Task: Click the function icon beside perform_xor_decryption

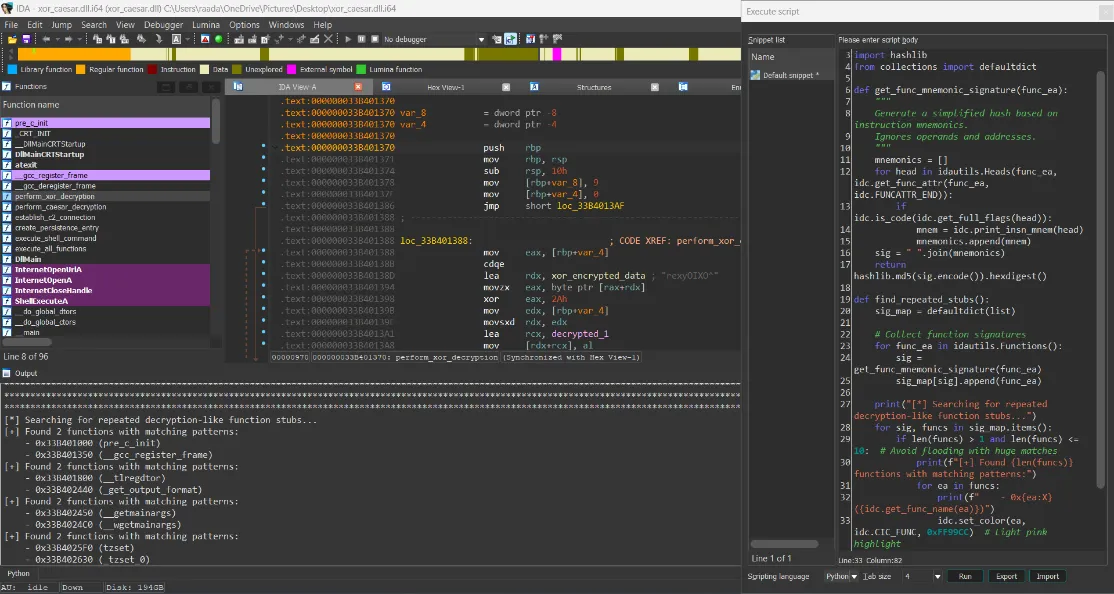Action: click(7, 196)
